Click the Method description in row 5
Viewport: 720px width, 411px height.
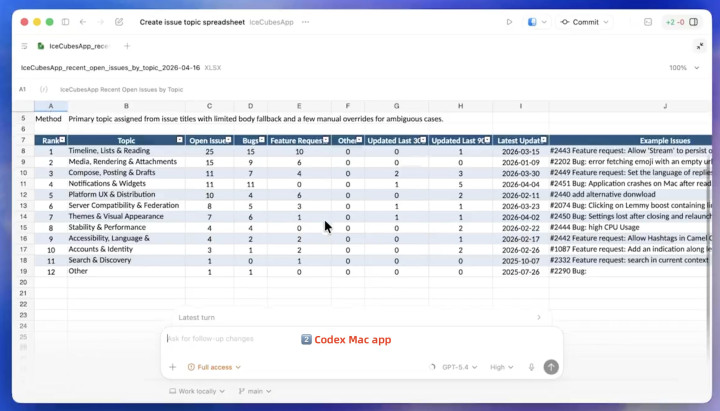tap(256, 119)
